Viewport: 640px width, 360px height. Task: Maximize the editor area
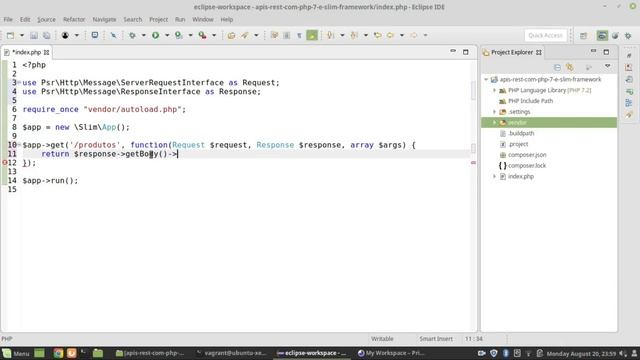tap(466, 52)
